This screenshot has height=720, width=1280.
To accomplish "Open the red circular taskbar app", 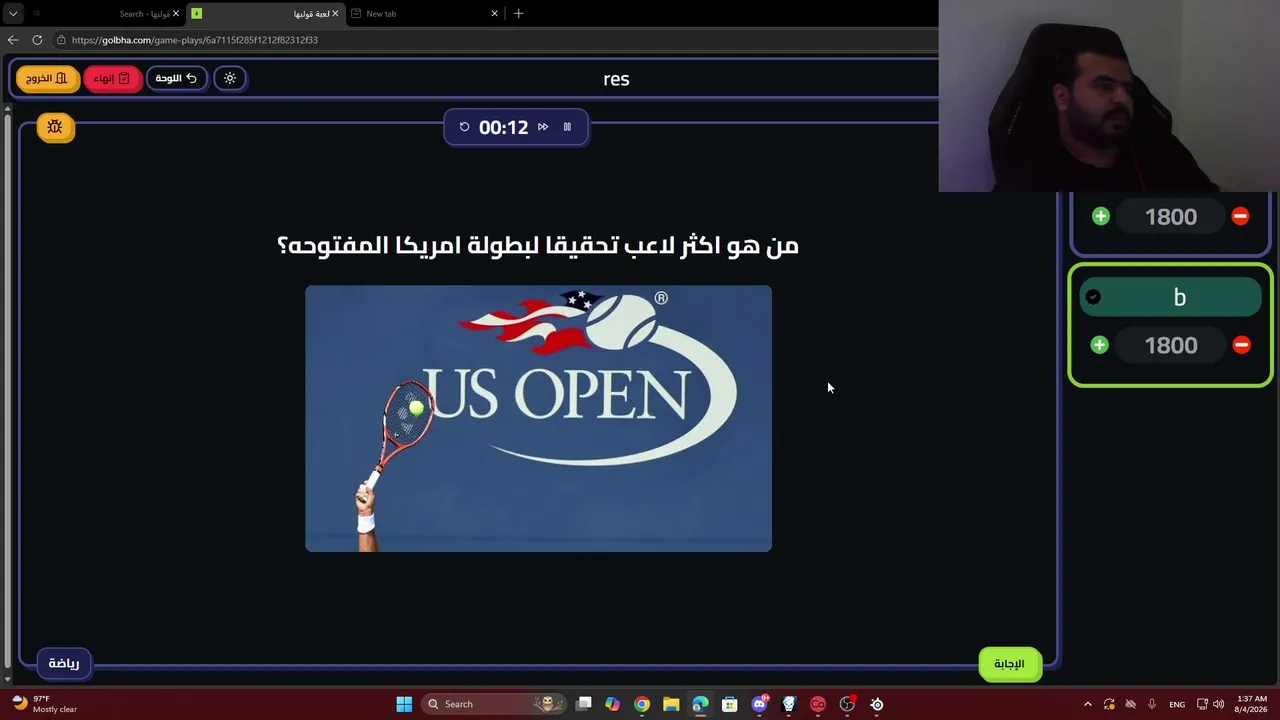I will [x=818, y=704].
